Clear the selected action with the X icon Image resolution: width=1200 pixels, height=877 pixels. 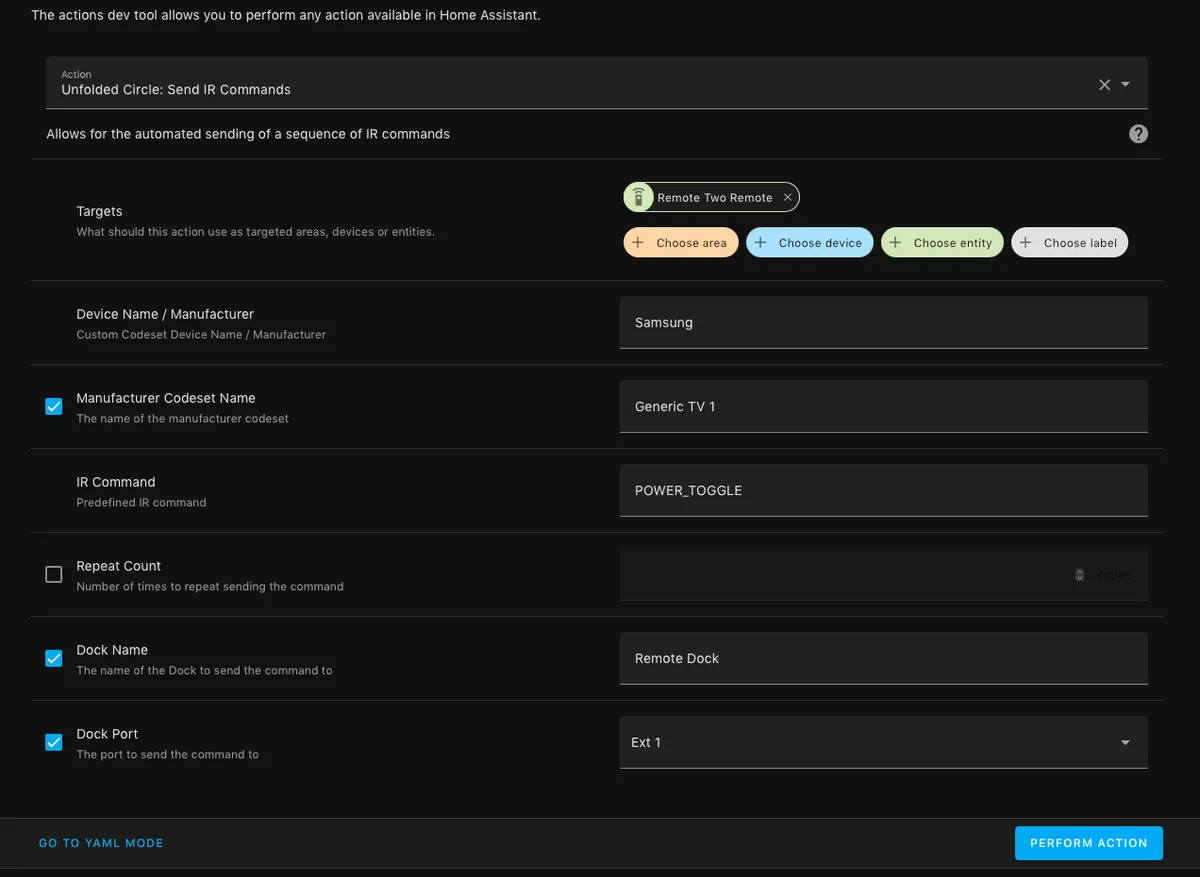pos(1104,85)
